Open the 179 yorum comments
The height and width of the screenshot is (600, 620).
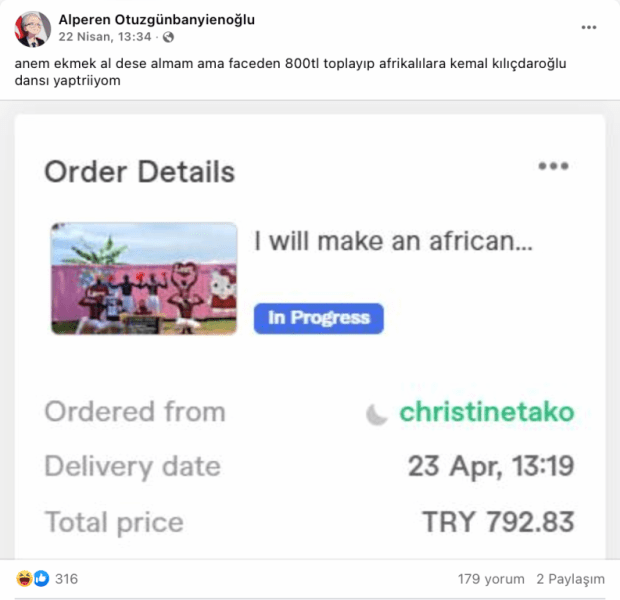point(491,579)
